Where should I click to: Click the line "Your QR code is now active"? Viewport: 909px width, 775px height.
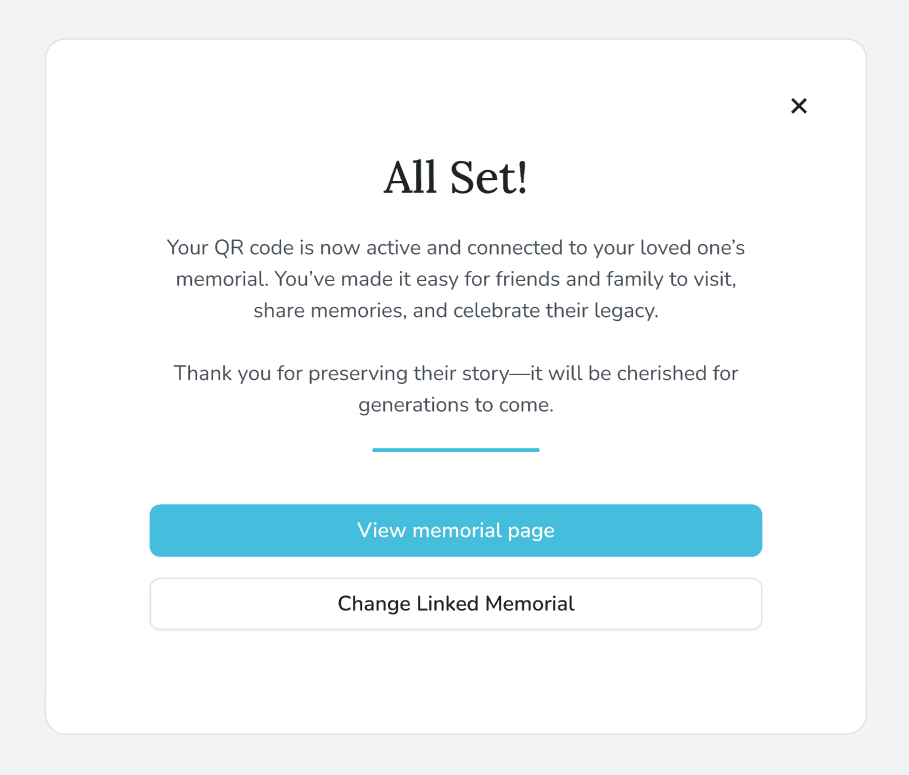[x=456, y=246]
